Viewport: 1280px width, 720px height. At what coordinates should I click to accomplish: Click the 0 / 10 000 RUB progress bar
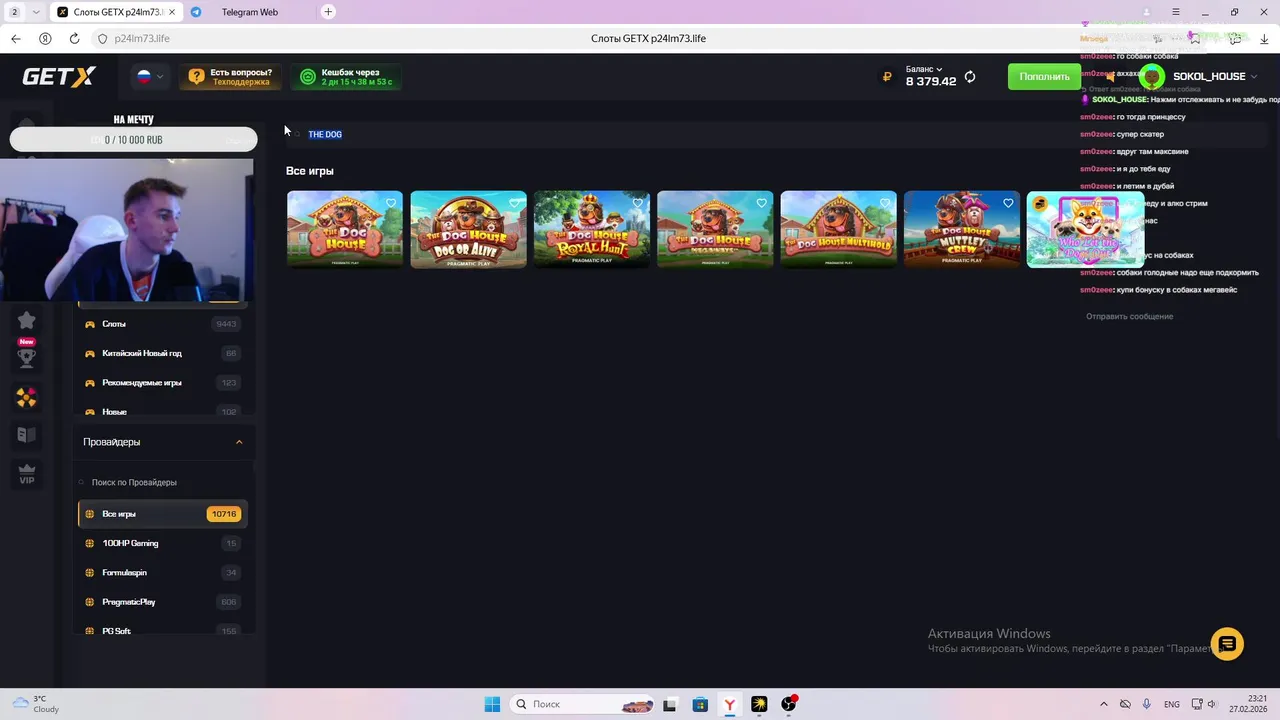pyautogui.click(x=133, y=140)
